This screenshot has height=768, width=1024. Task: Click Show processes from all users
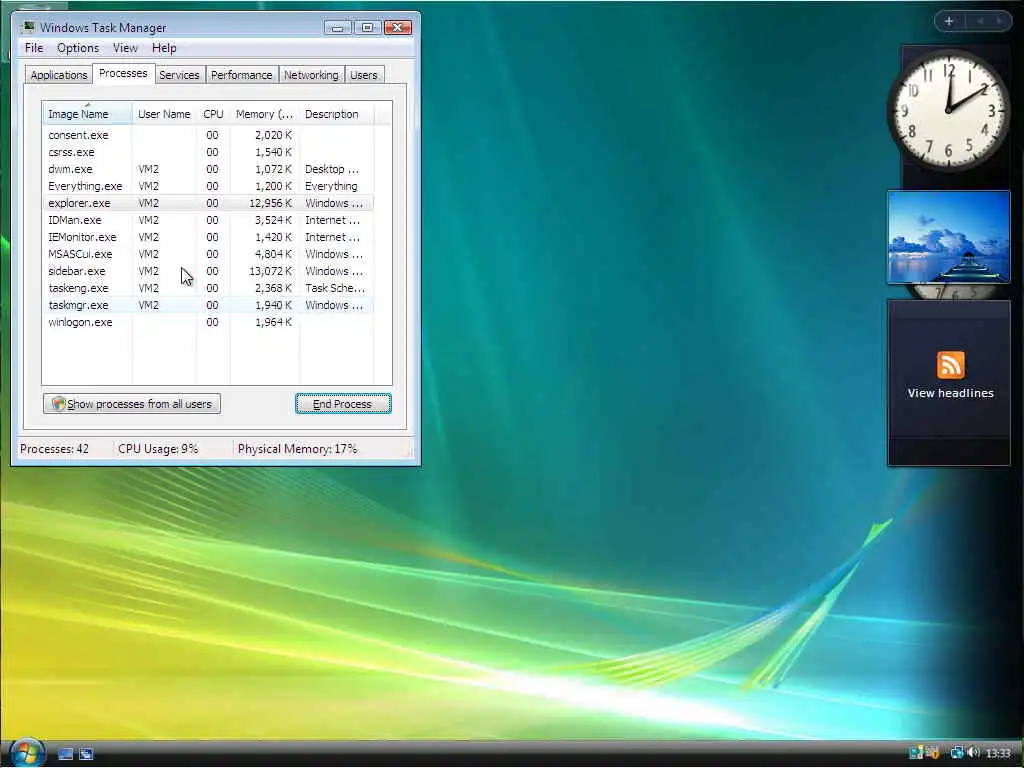tap(132, 404)
